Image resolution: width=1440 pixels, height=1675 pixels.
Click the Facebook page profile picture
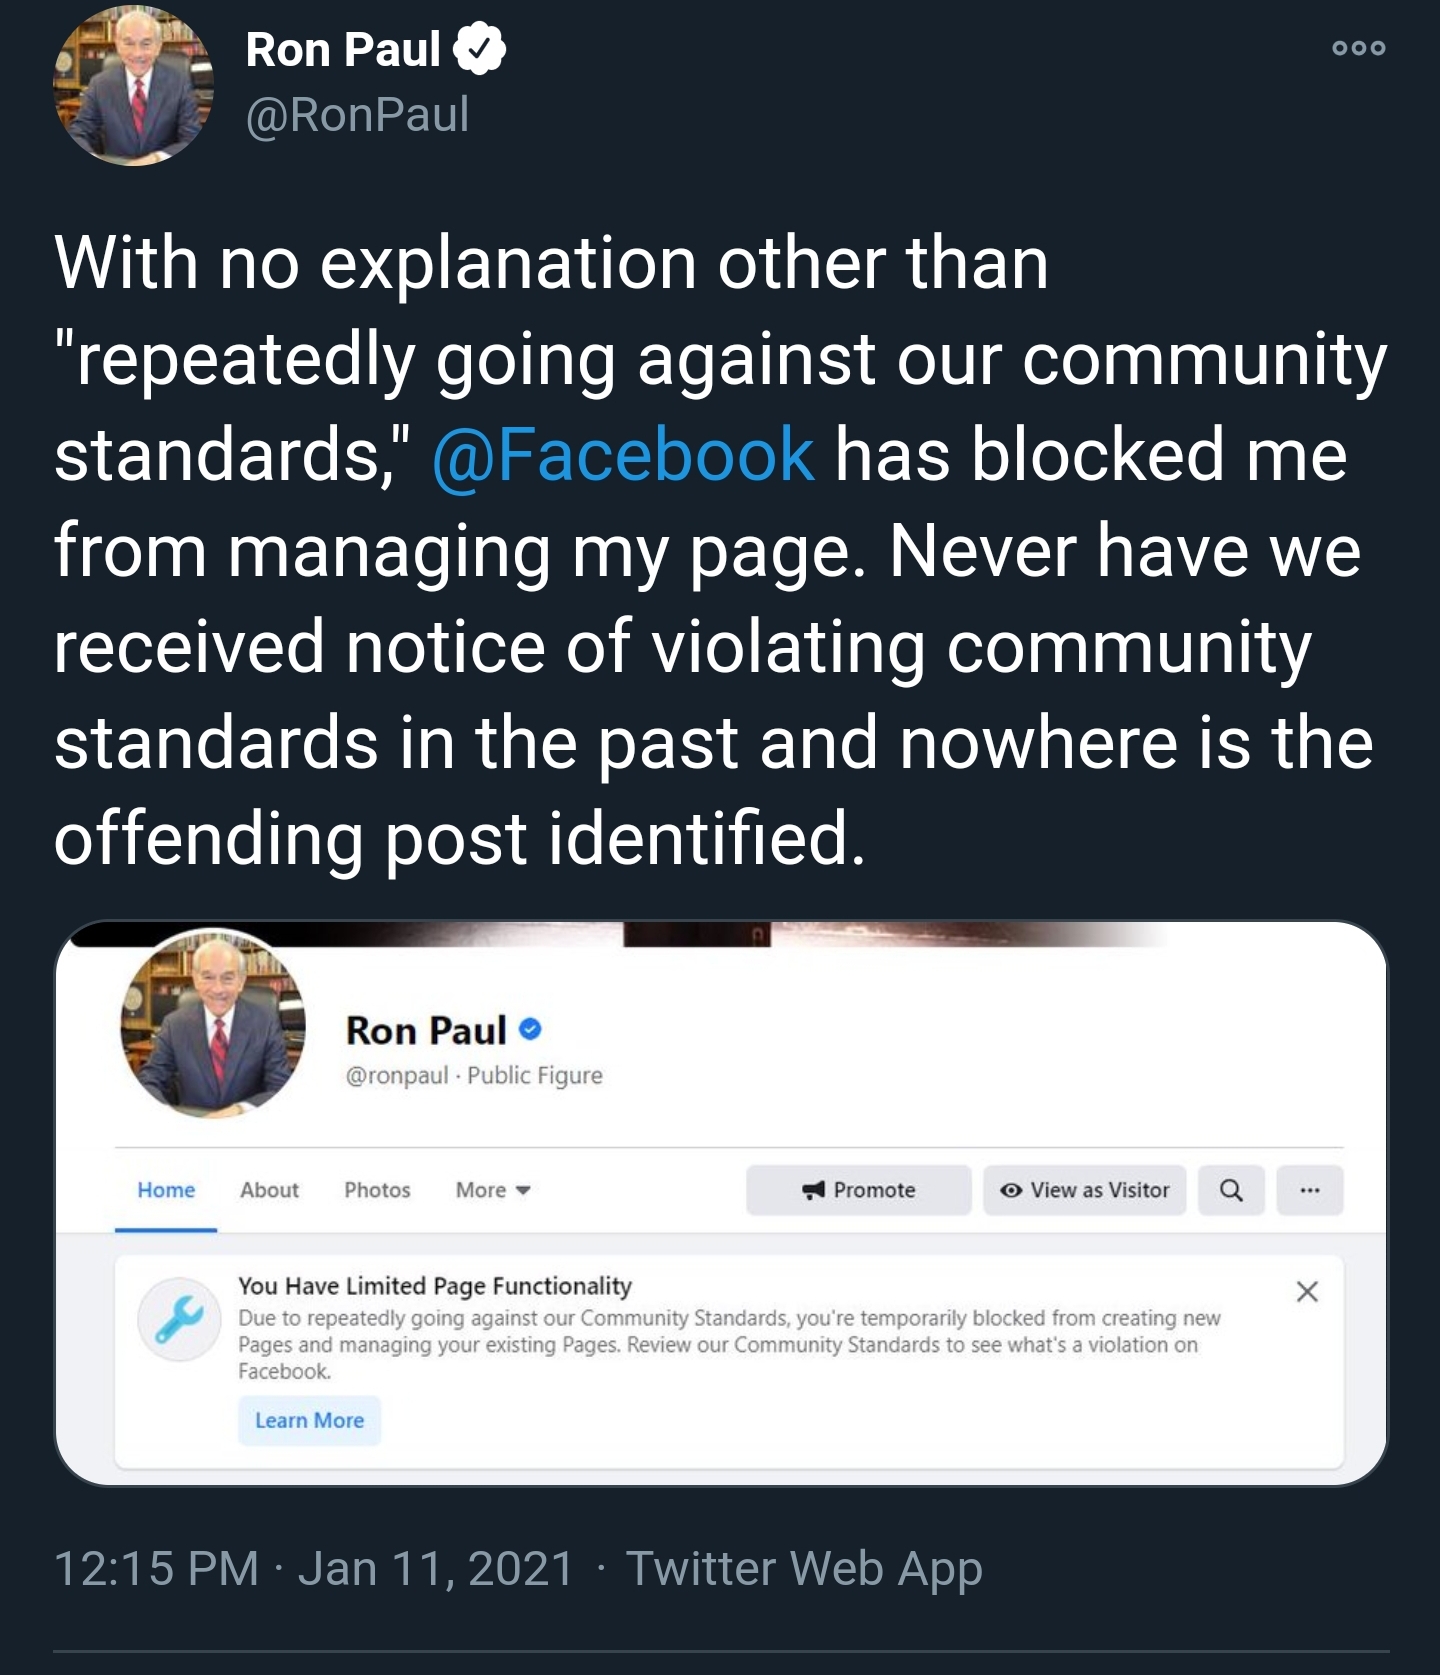coord(213,1024)
